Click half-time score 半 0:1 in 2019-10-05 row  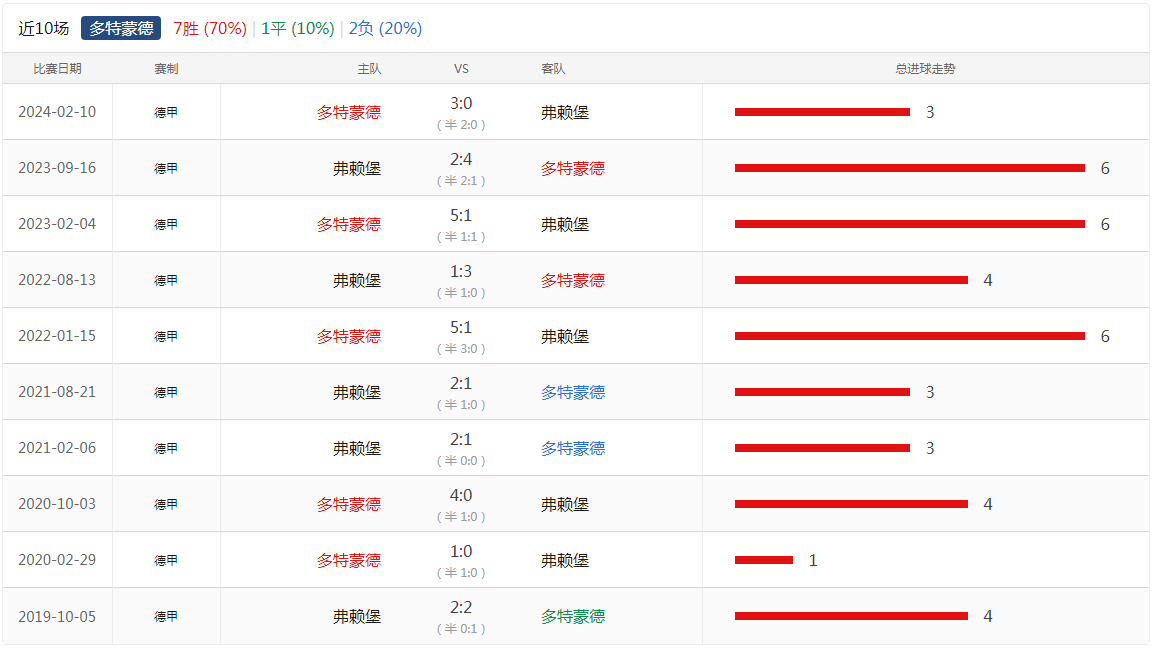(461, 629)
